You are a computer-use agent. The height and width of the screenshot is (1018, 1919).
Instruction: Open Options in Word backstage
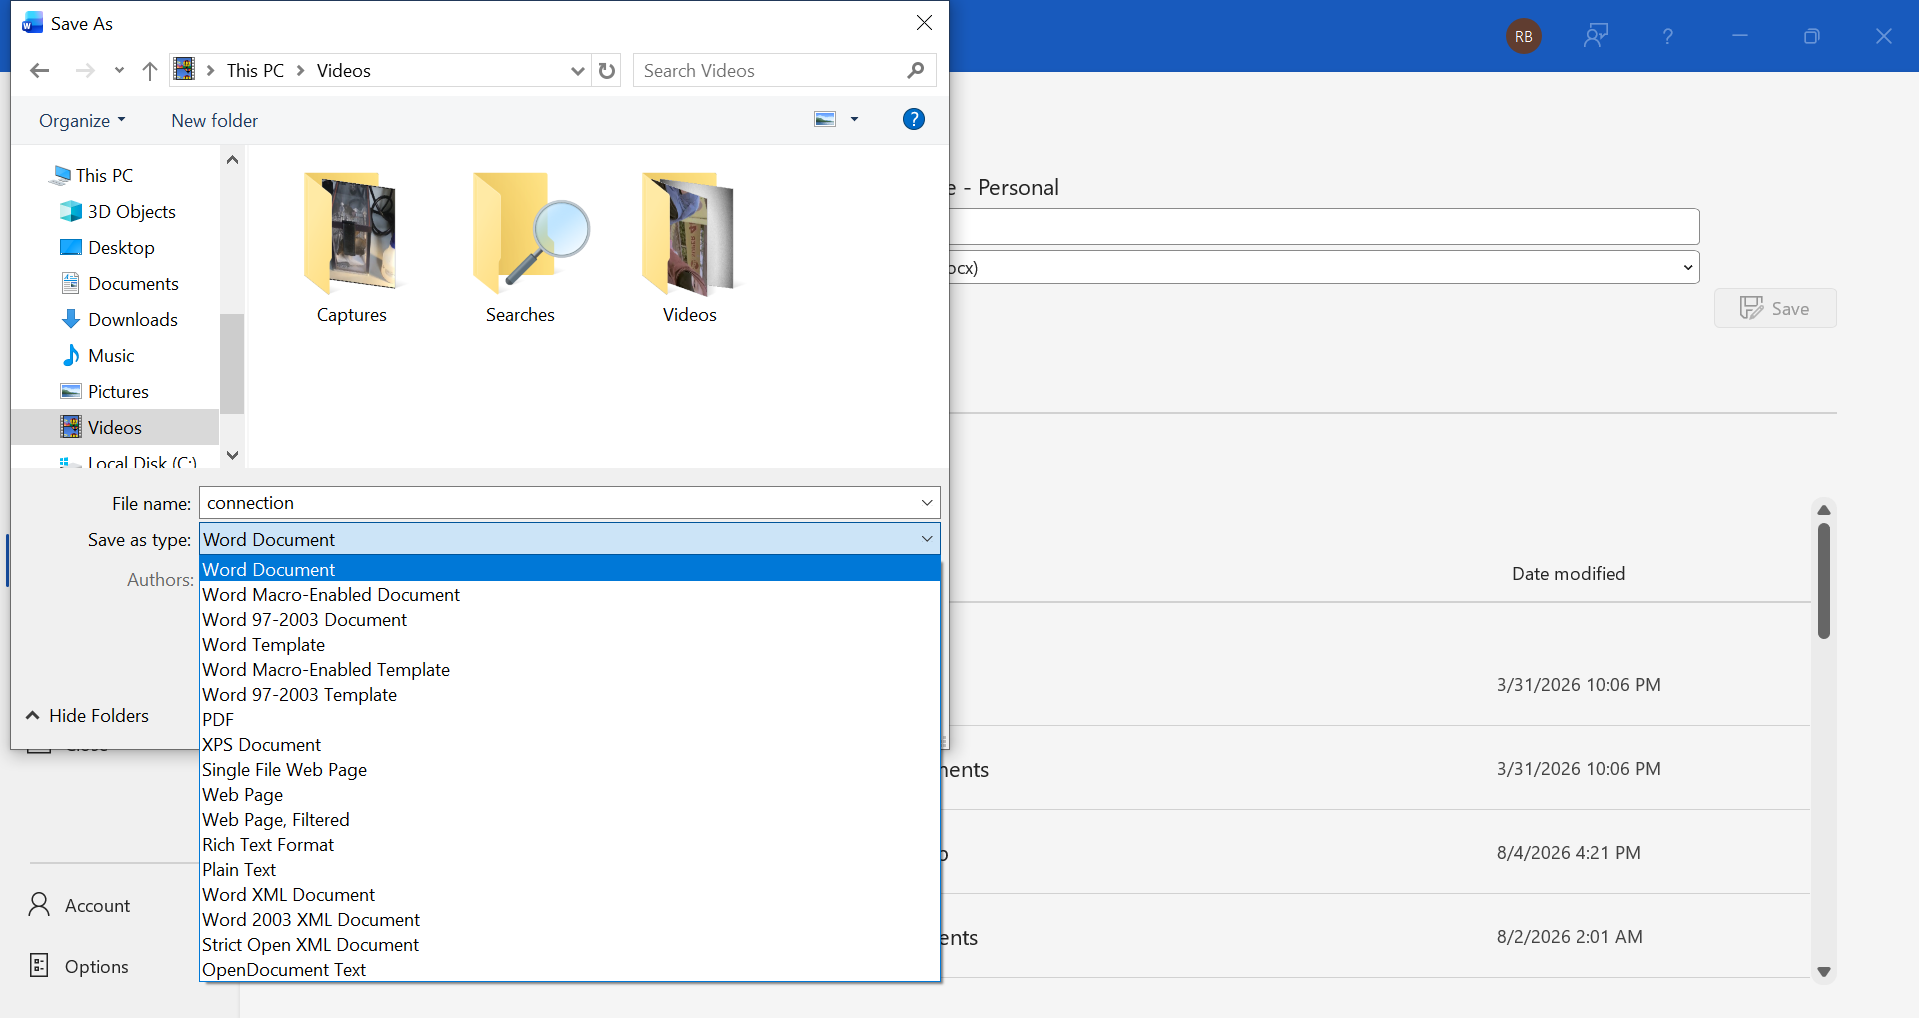point(79,966)
